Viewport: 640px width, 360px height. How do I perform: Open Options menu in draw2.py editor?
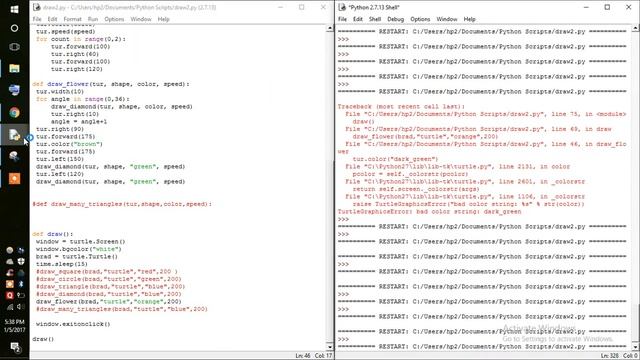click(114, 19)
